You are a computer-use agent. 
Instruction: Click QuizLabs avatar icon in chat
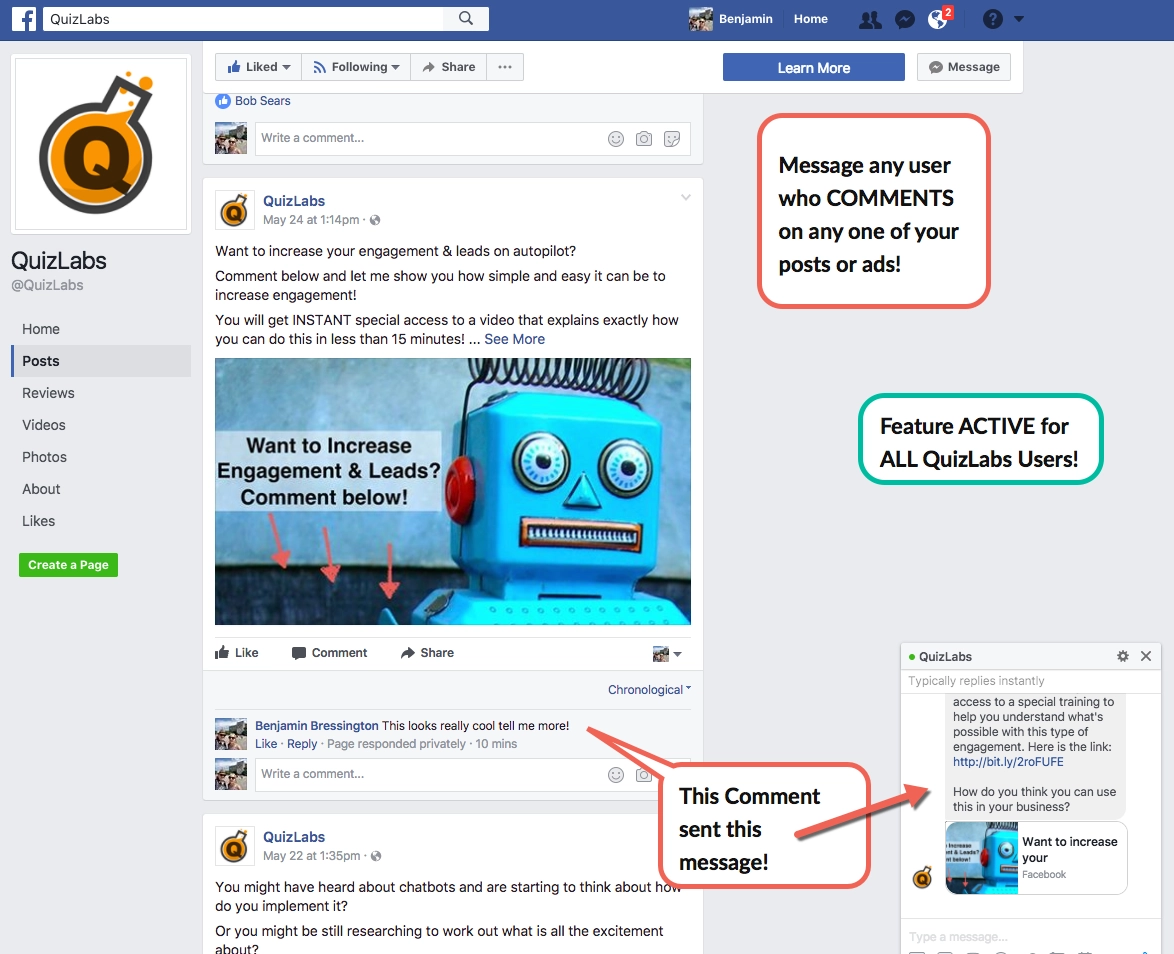click(x=922, y=878)
